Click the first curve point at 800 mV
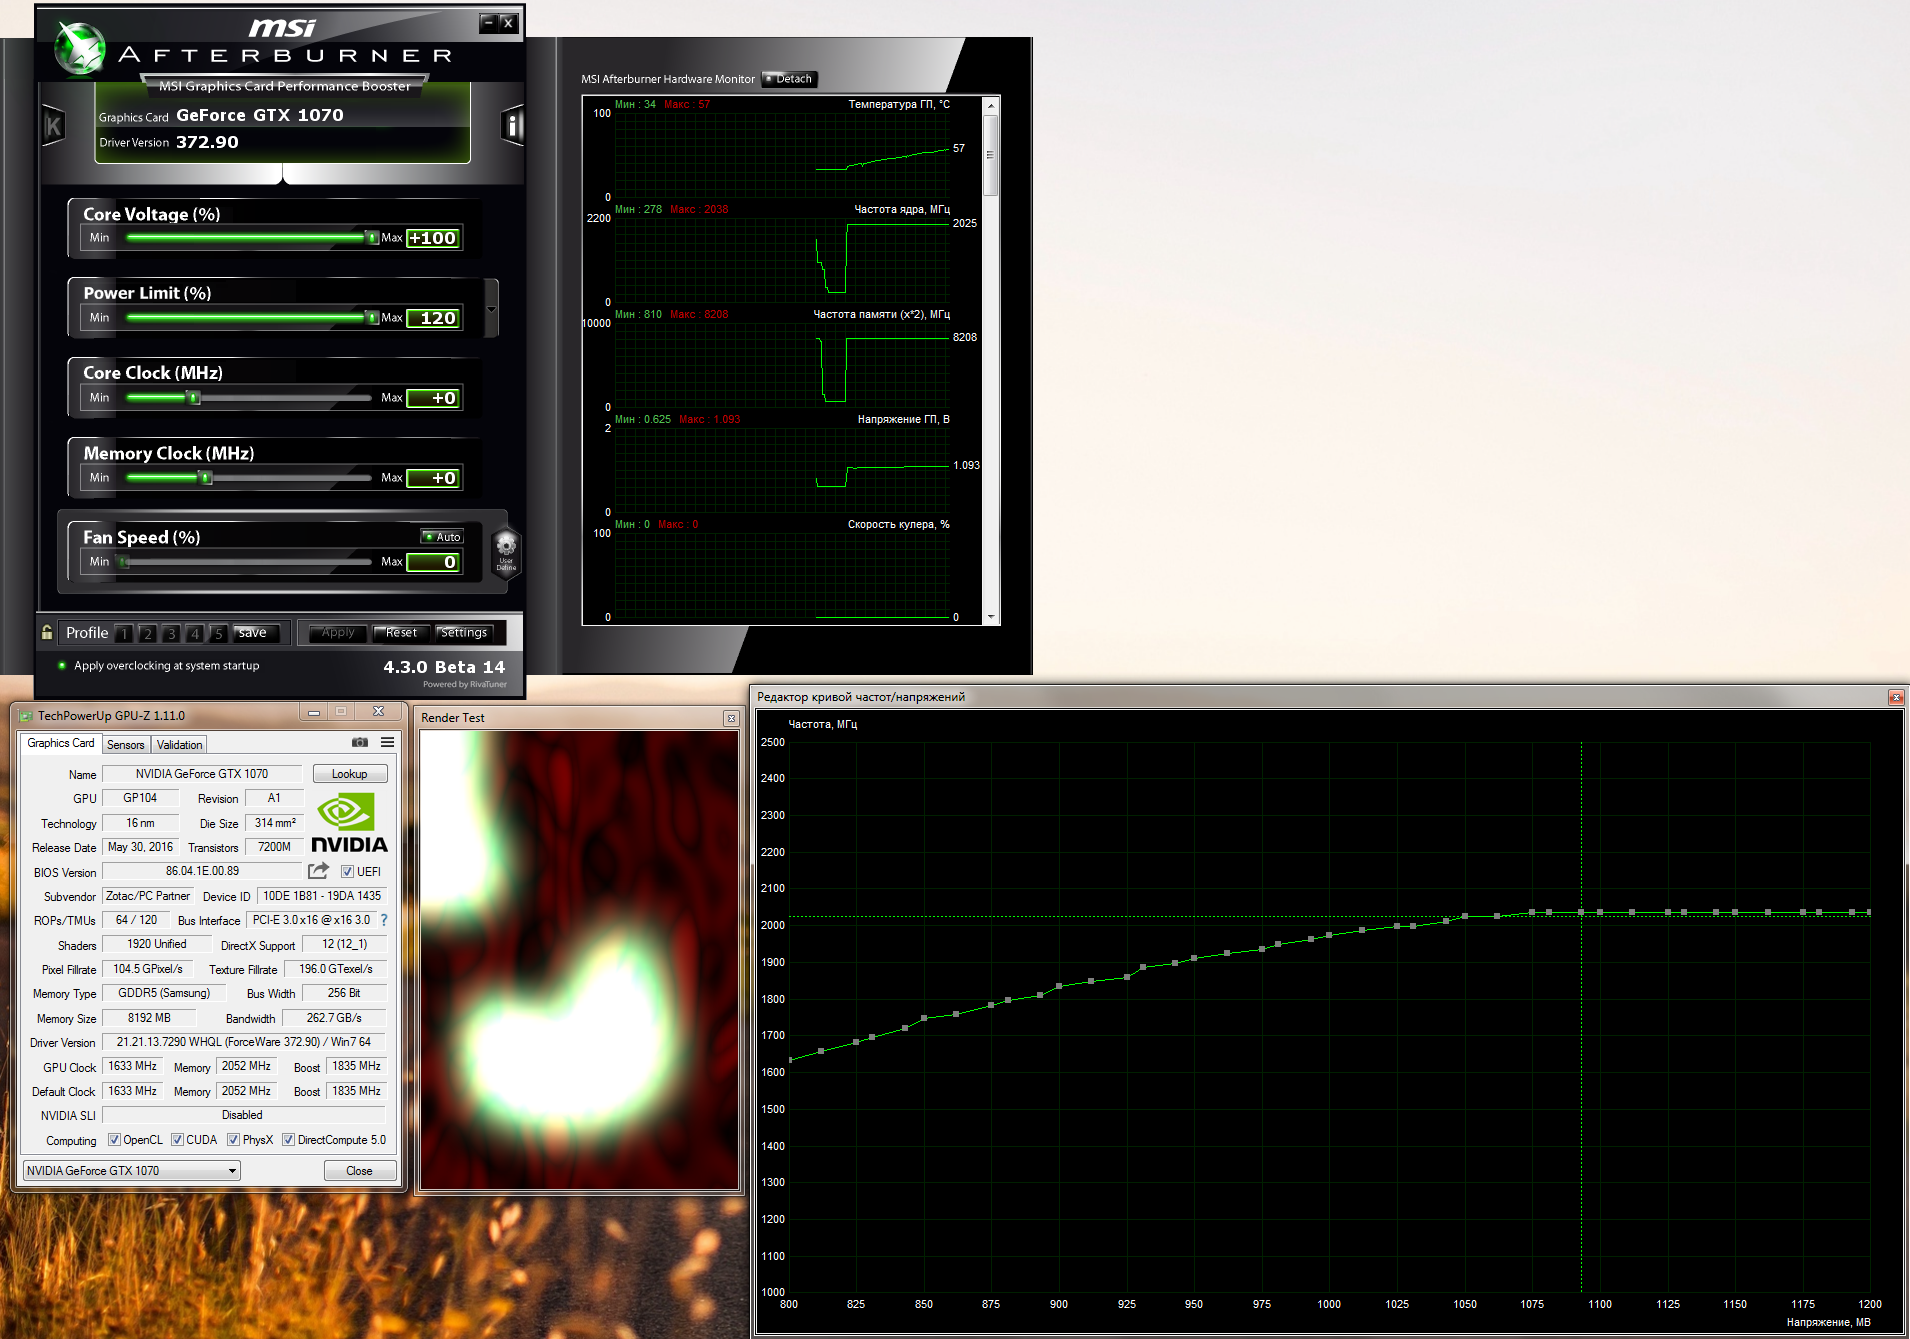Image resolution: width=1910 pixels, height=1339 pixels. pos(790,1060)
